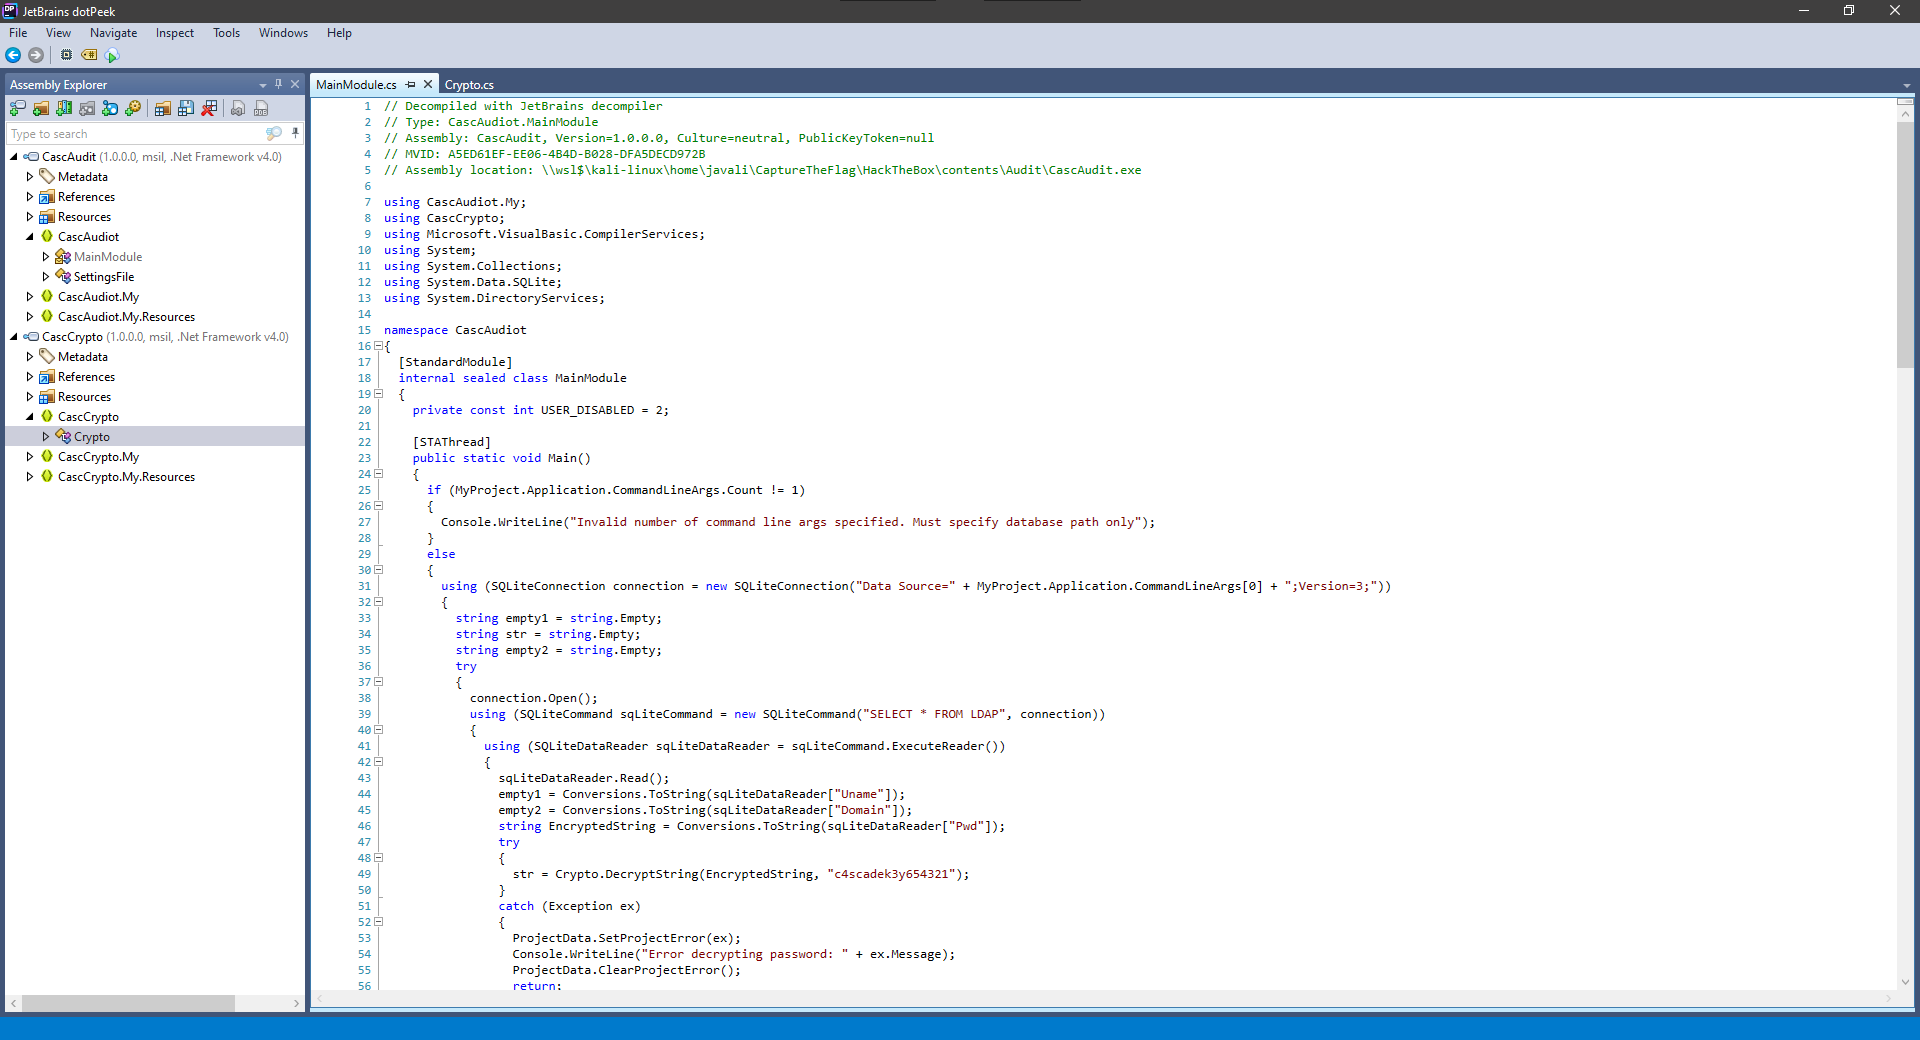Open the Help menu
The height and width of the screenshot is (1040, 1920).
(x=339, y=33)
